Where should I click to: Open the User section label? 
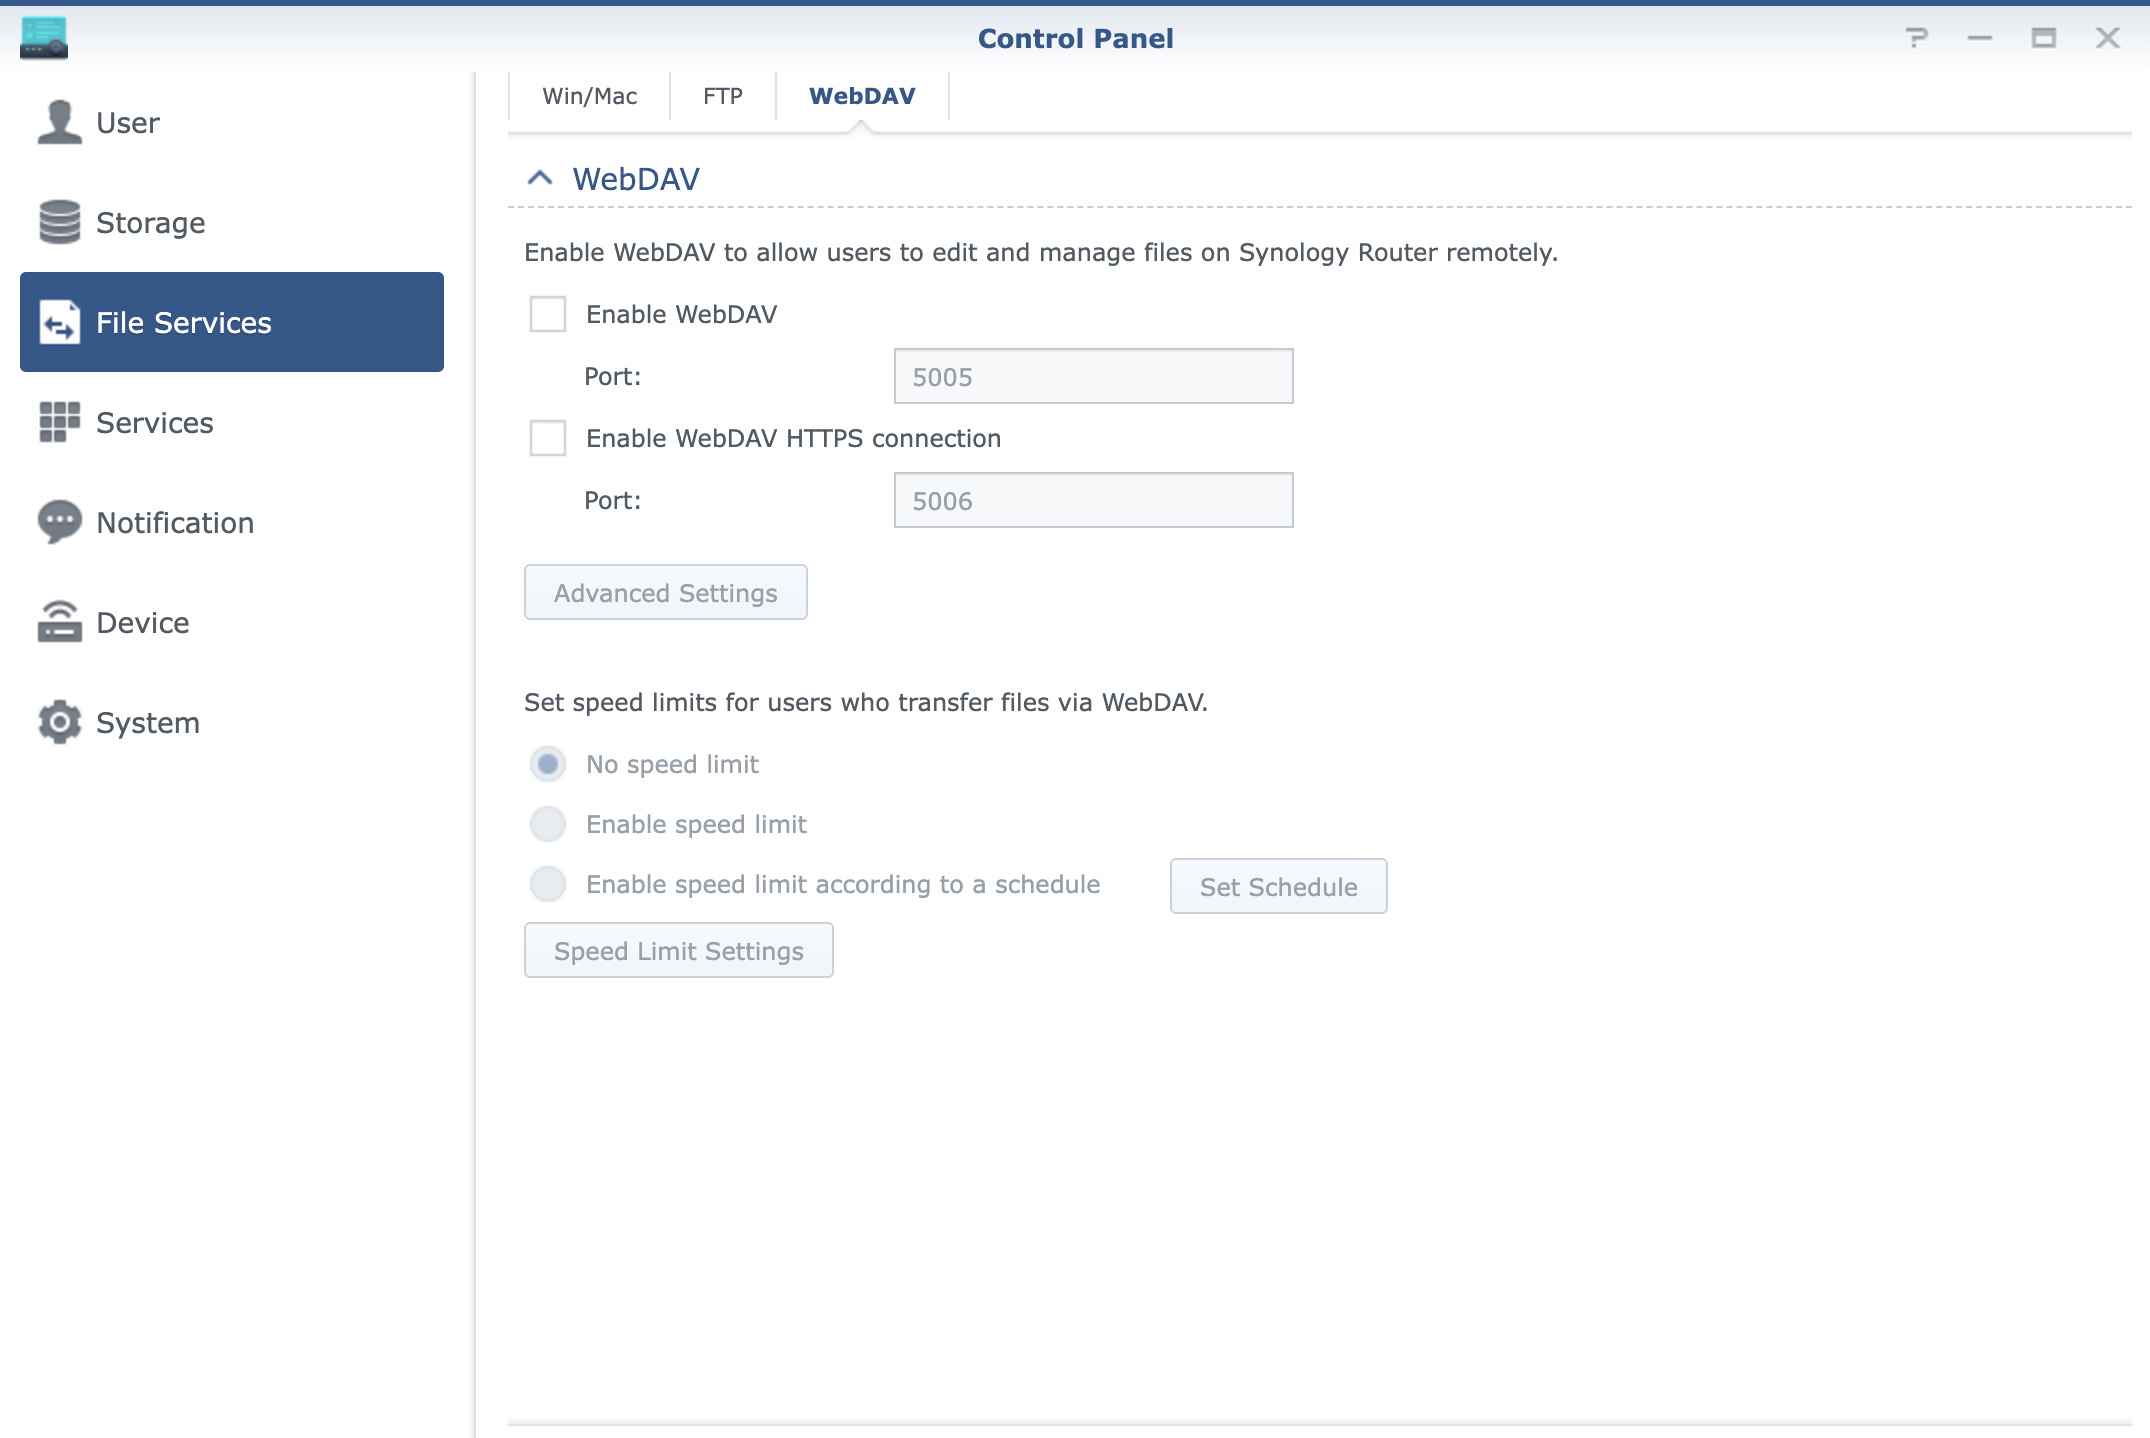[x=128, y=123]
